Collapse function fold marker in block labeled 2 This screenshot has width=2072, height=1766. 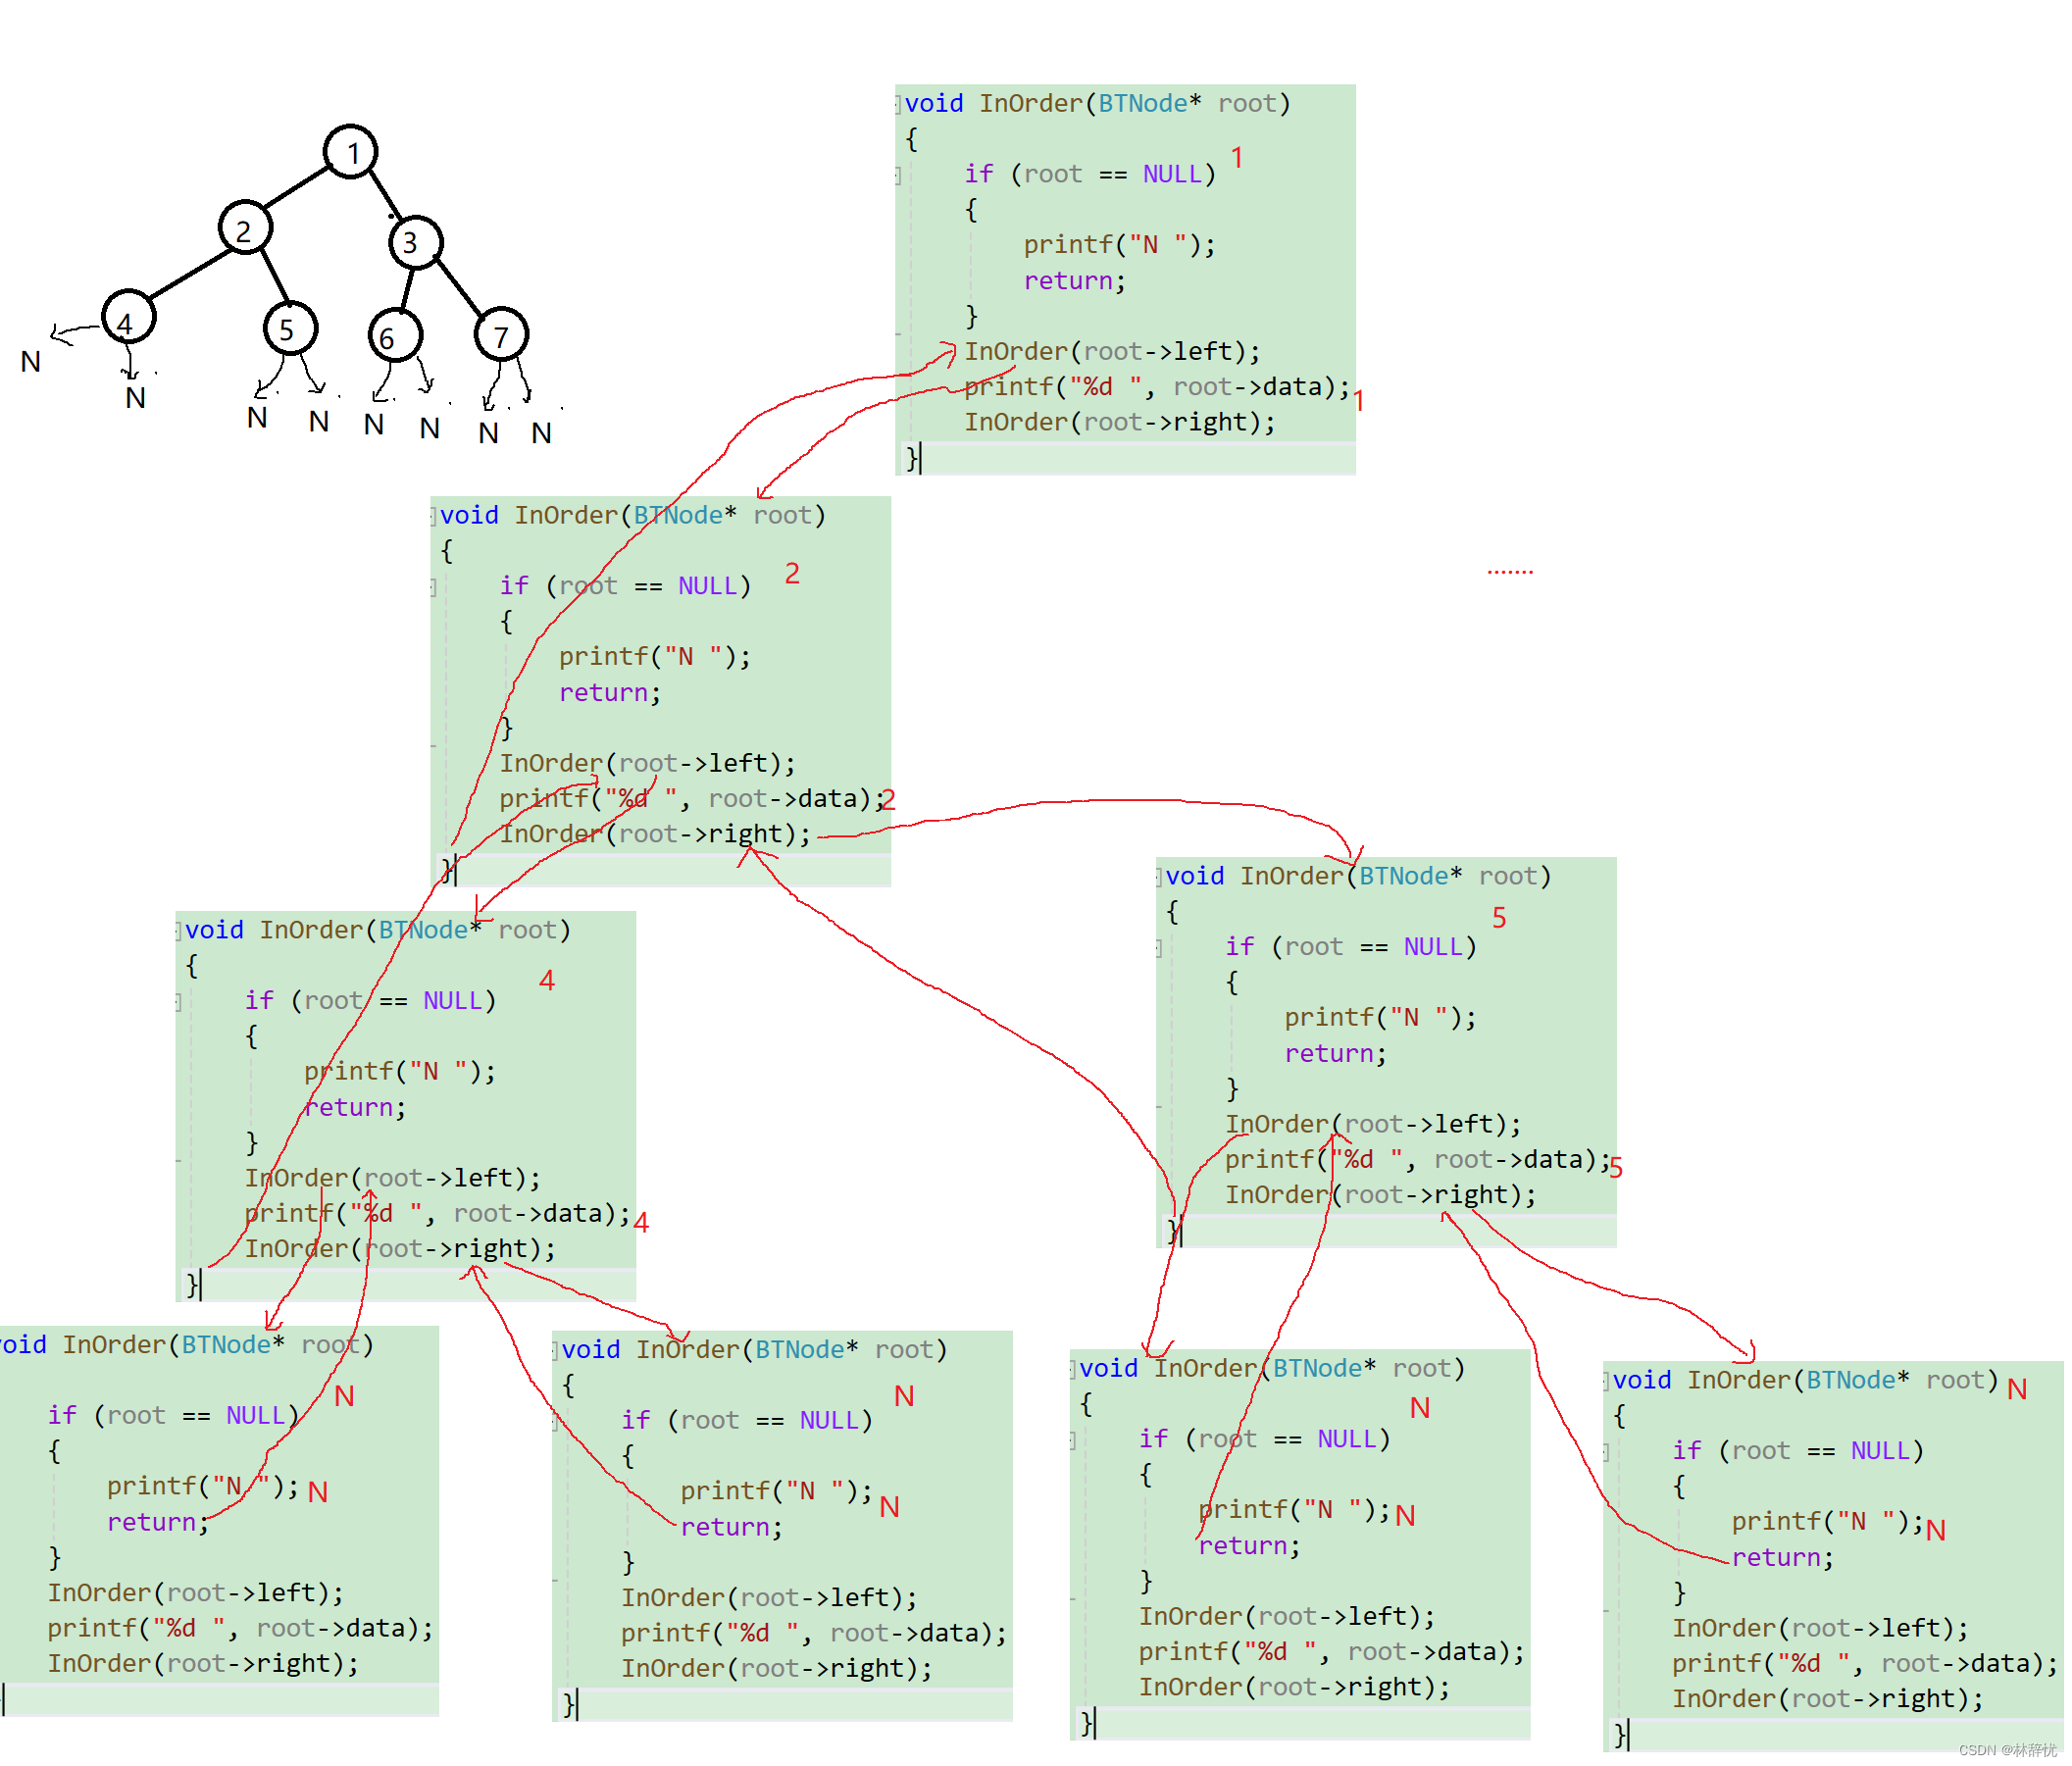tap(434, 516)
